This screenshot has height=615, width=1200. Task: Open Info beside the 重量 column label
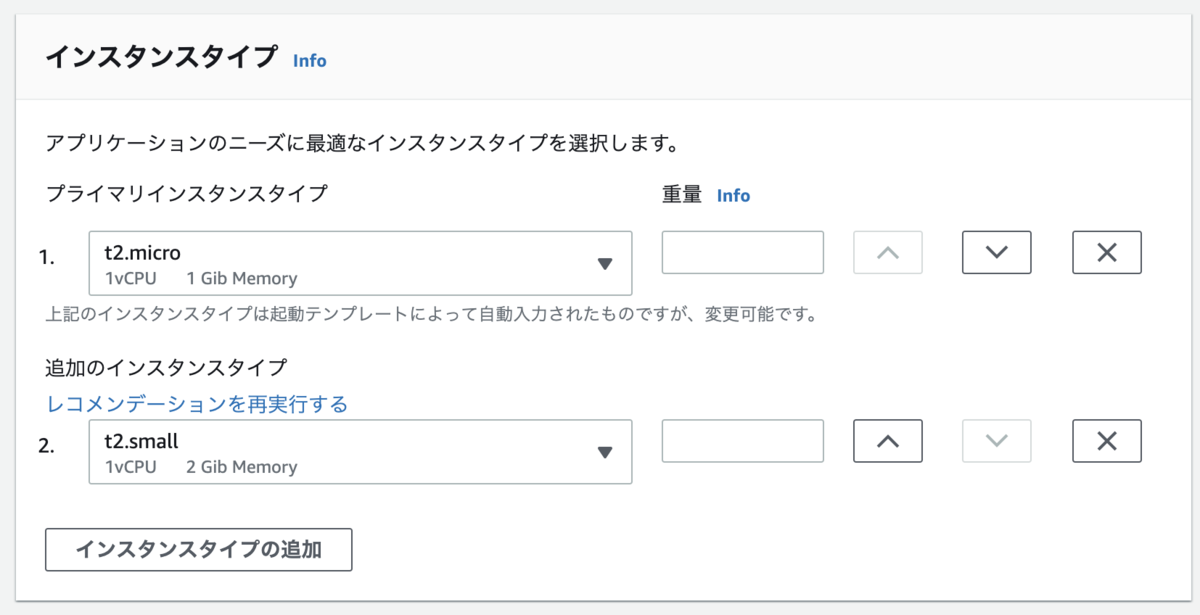[733, 195]
